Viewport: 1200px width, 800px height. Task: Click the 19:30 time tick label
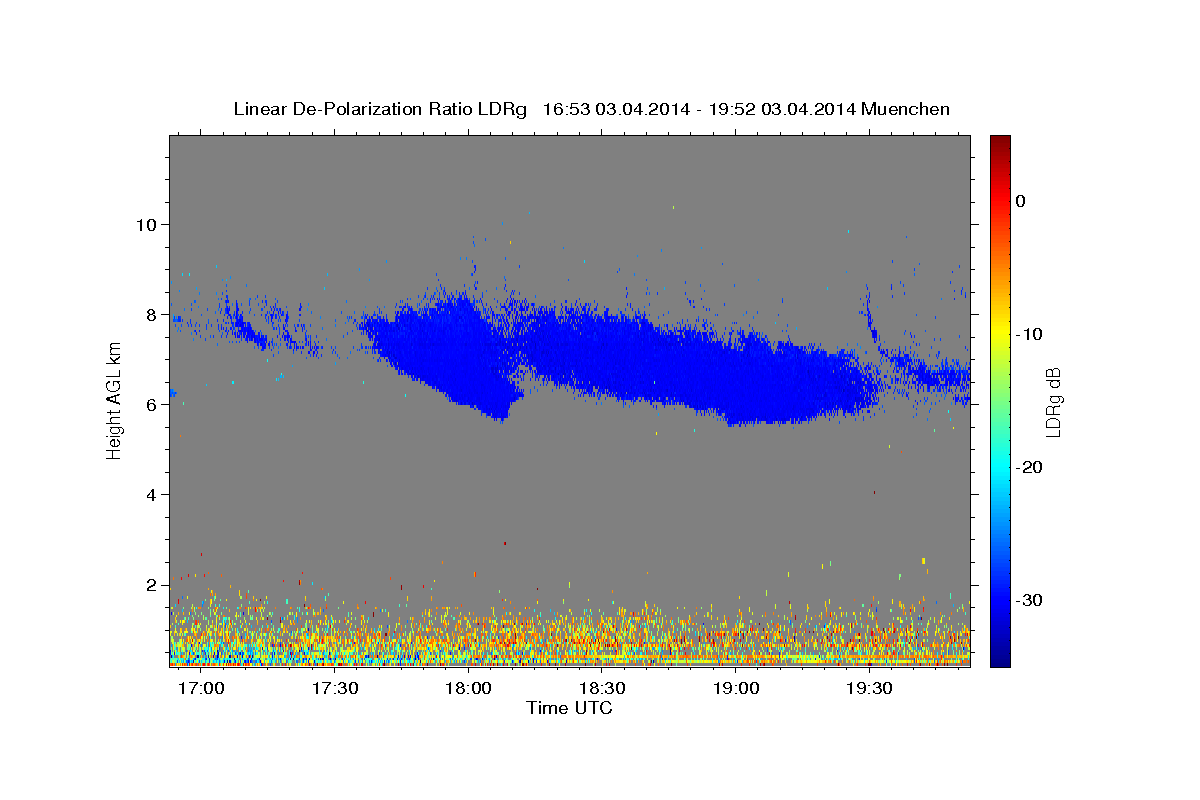[869, 689]
